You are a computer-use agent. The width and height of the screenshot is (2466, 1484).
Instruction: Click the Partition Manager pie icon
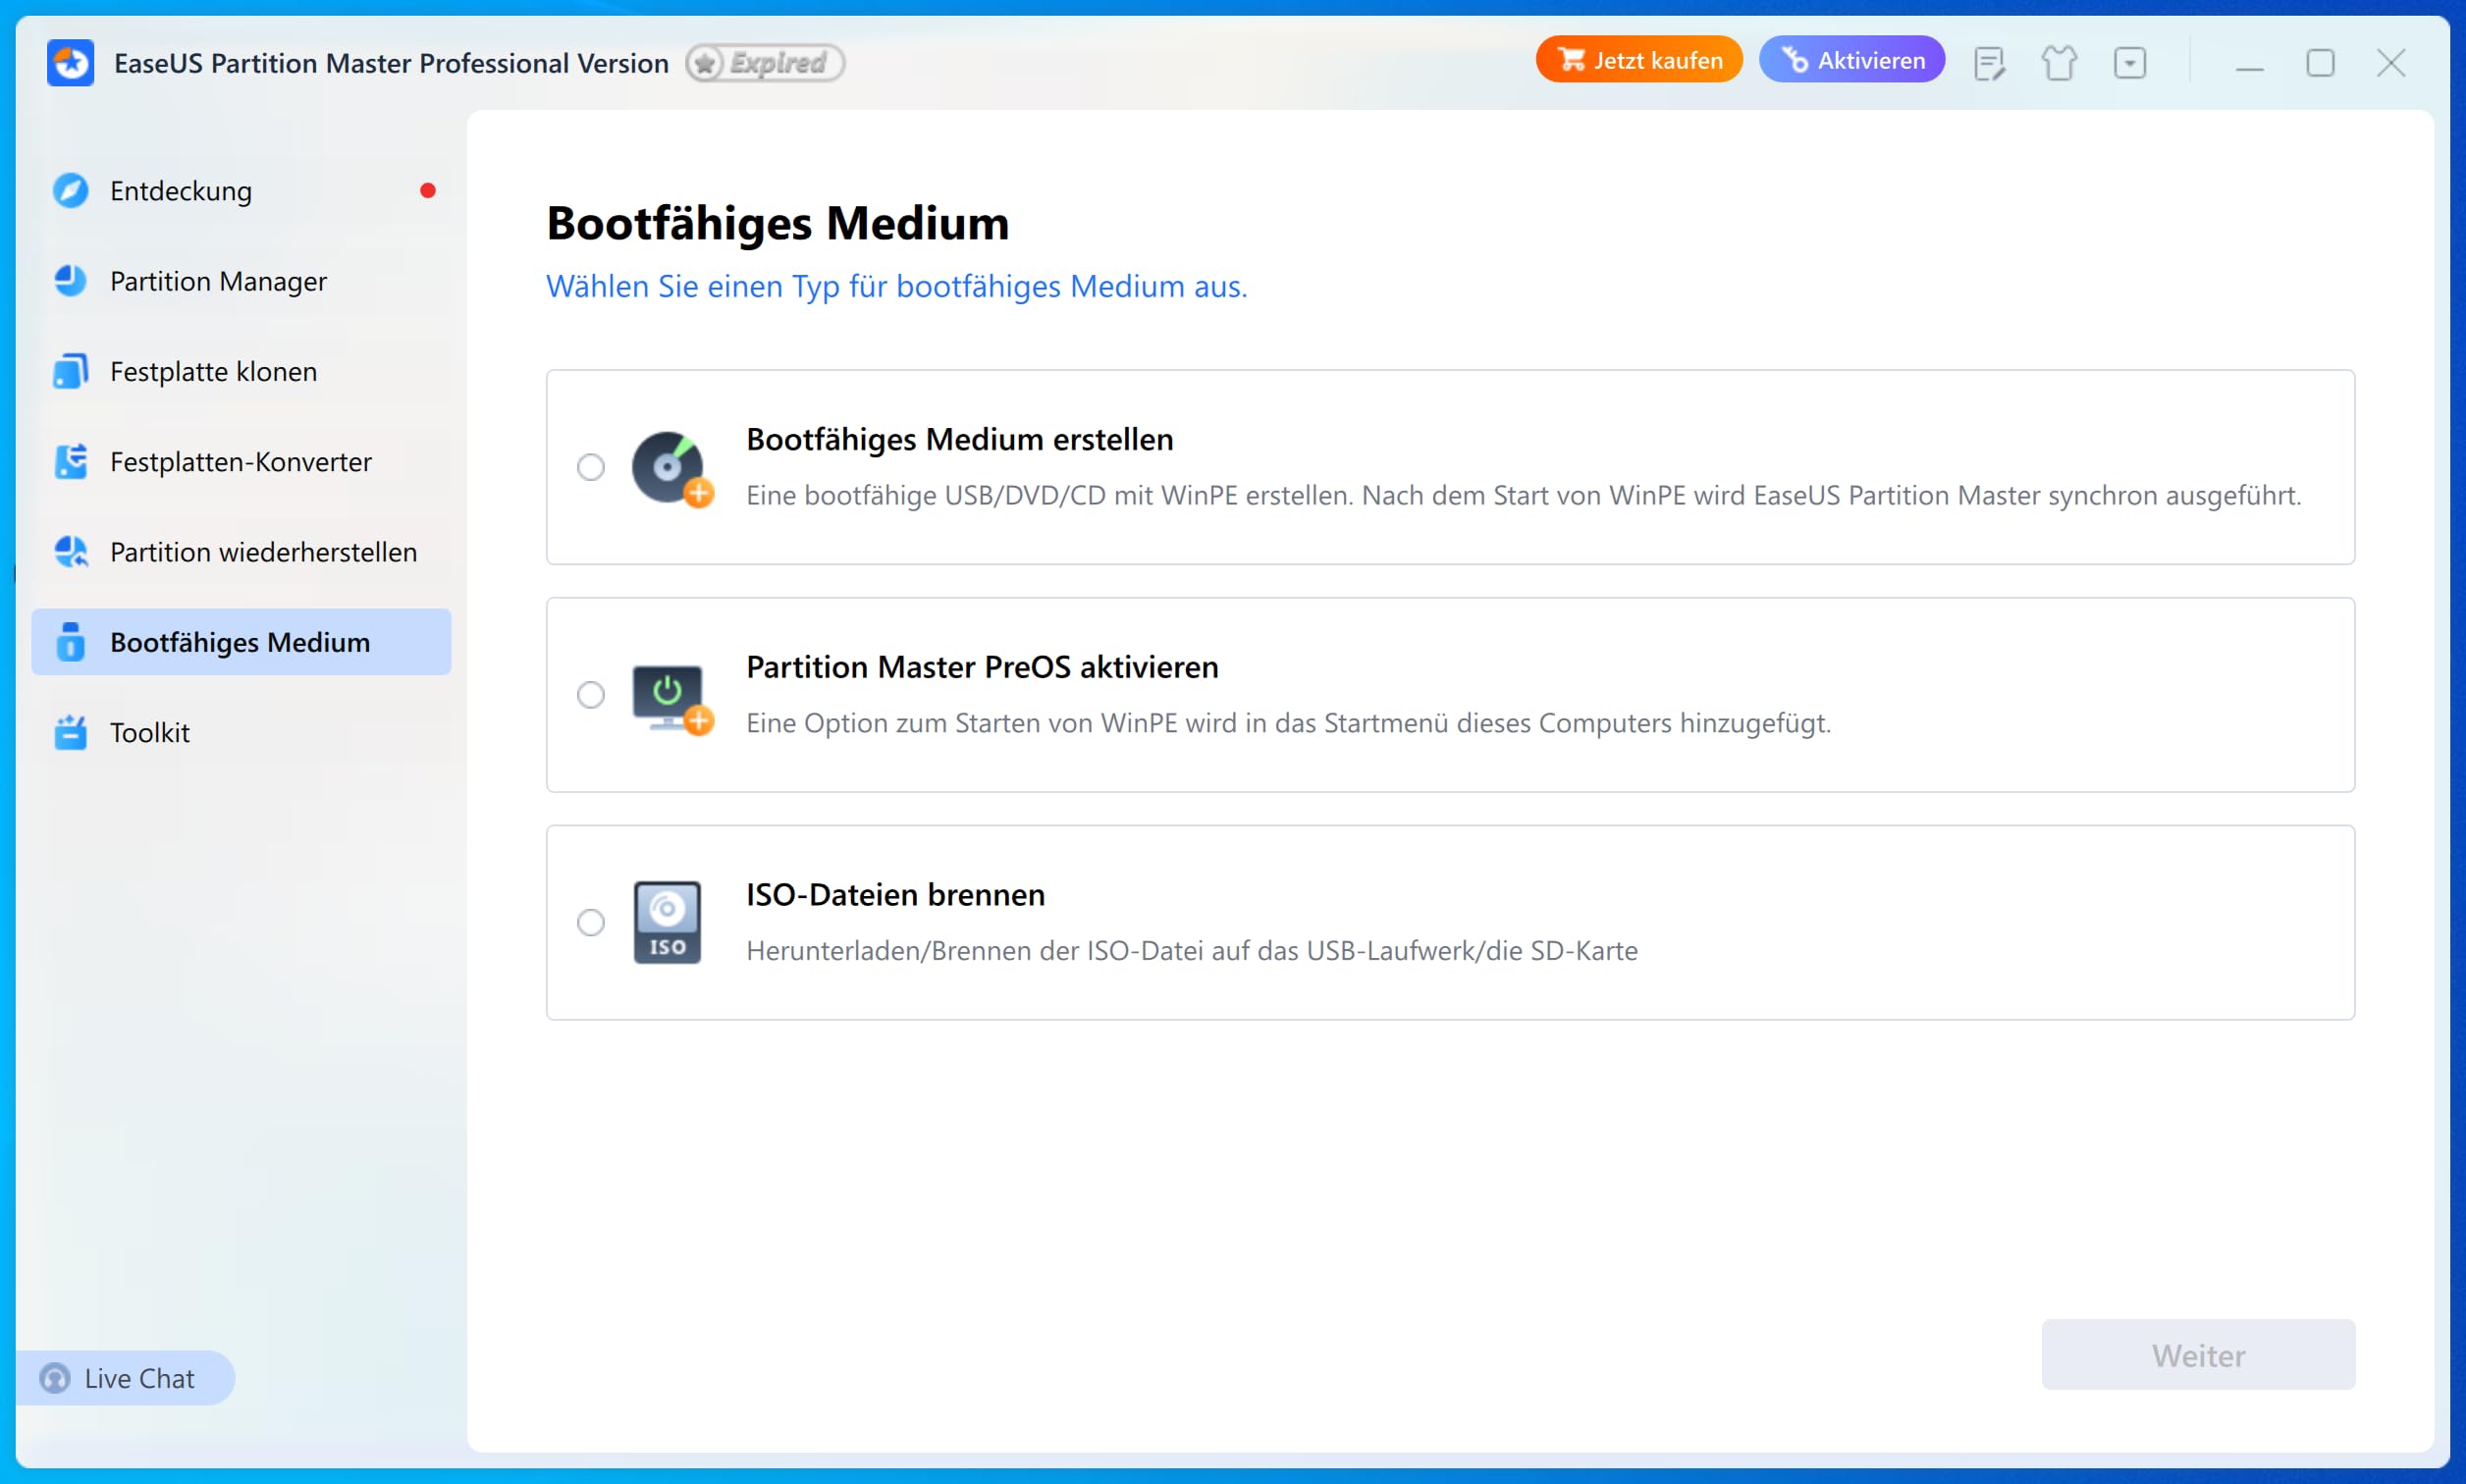coord(71,281)
